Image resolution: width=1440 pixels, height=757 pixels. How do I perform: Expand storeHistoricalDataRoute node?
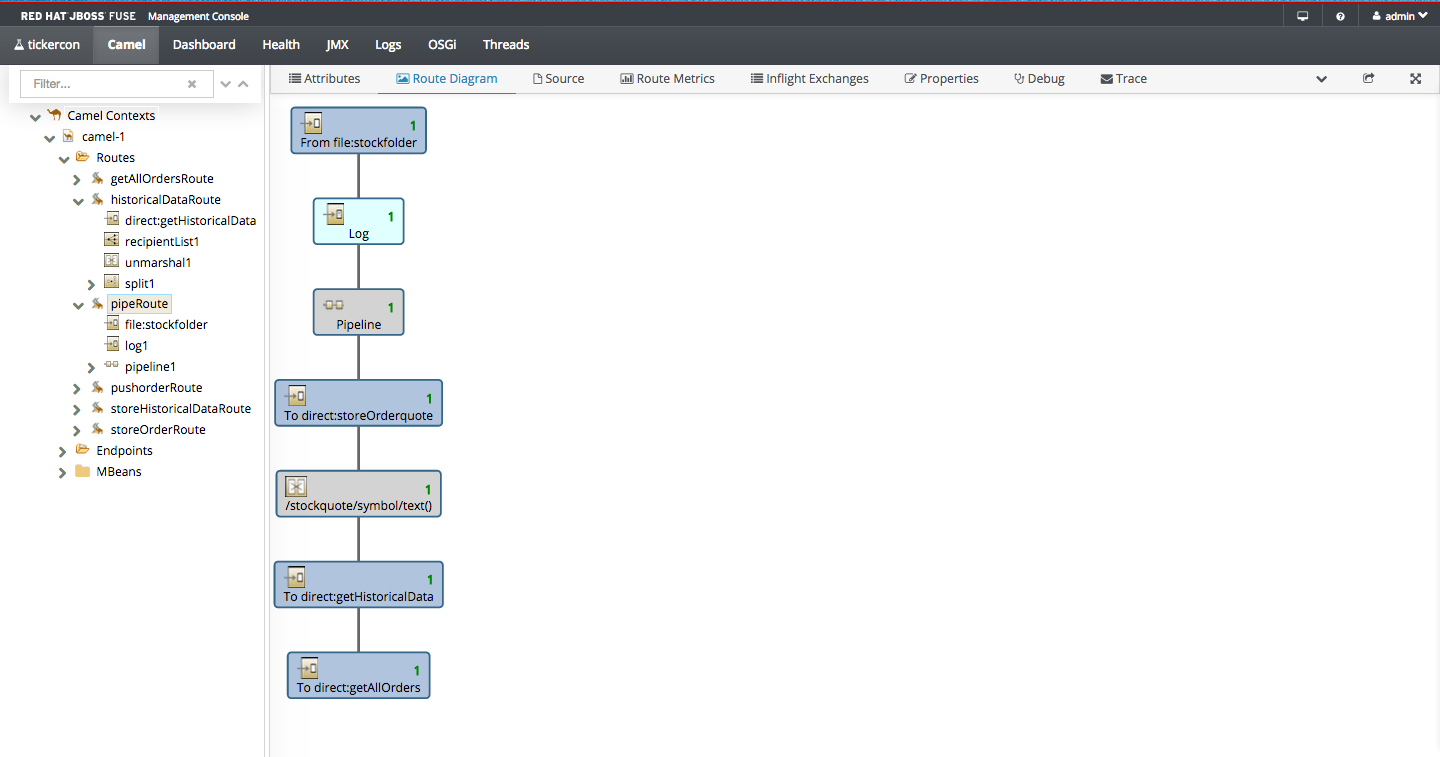point(77,409)
